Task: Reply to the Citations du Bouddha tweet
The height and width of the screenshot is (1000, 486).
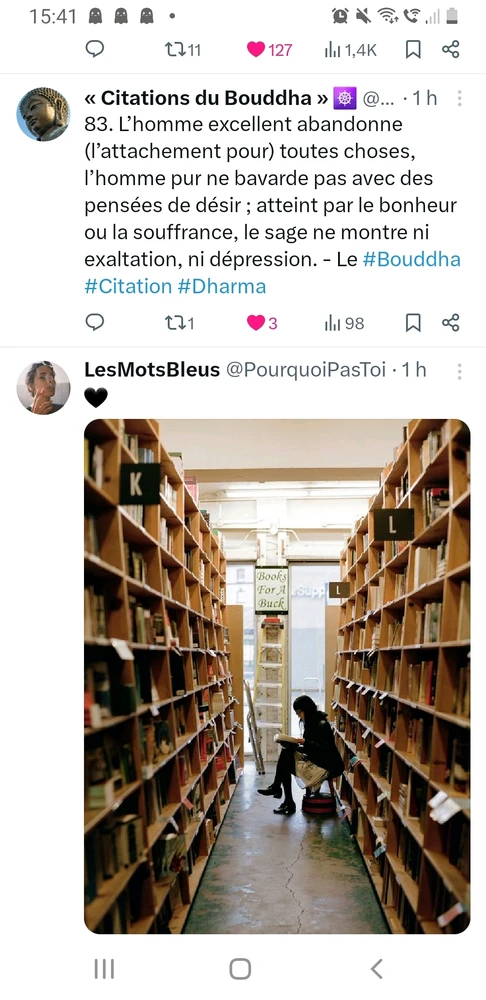Action: point(94,323)
